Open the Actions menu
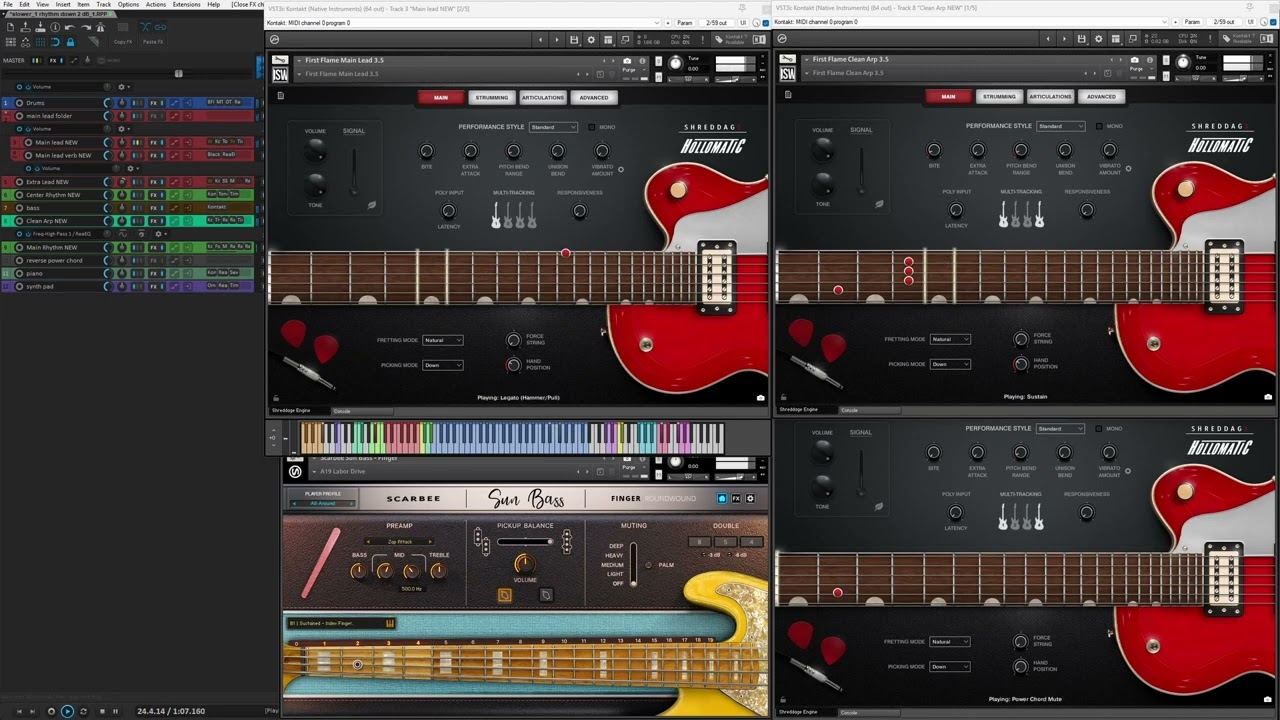Viewport: 1280px width, 720px height. click(156, 4)
